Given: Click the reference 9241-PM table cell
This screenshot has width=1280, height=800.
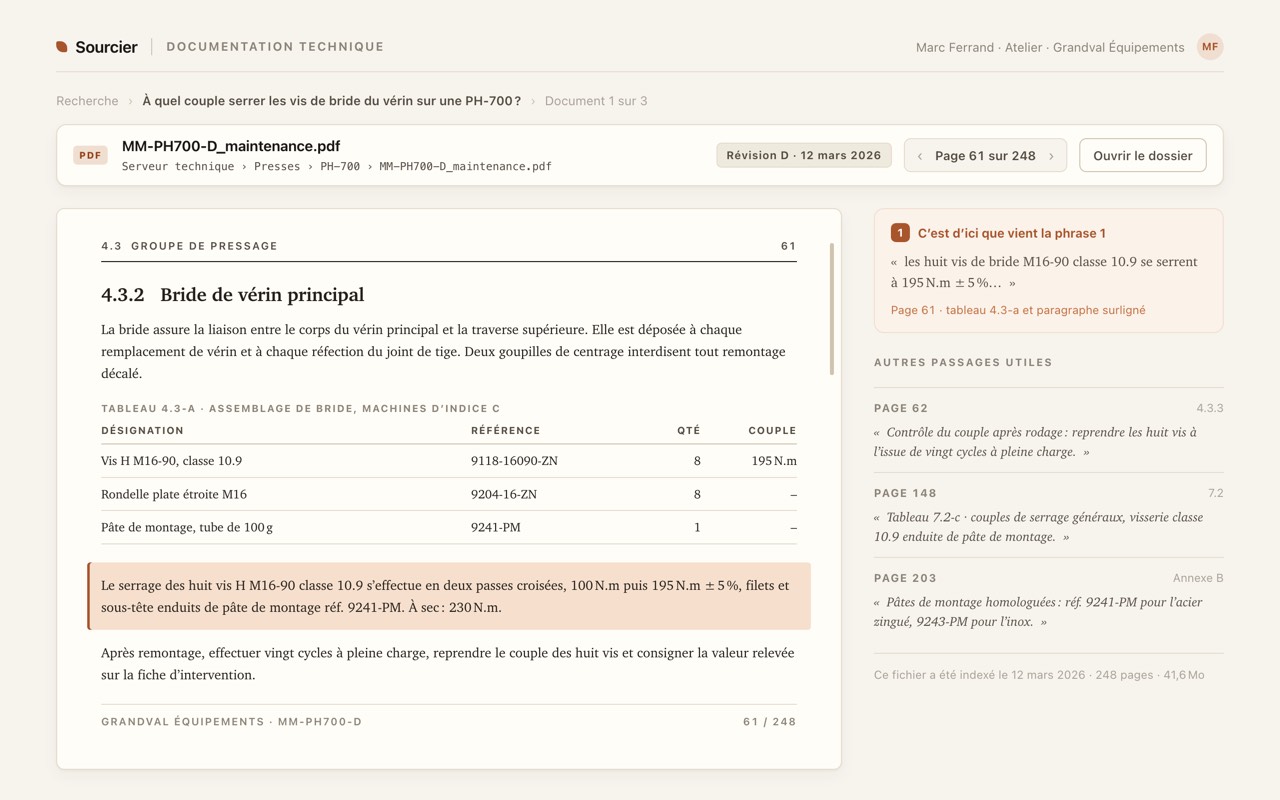Looking at the screenshot, I should click(x=496, y=527).
